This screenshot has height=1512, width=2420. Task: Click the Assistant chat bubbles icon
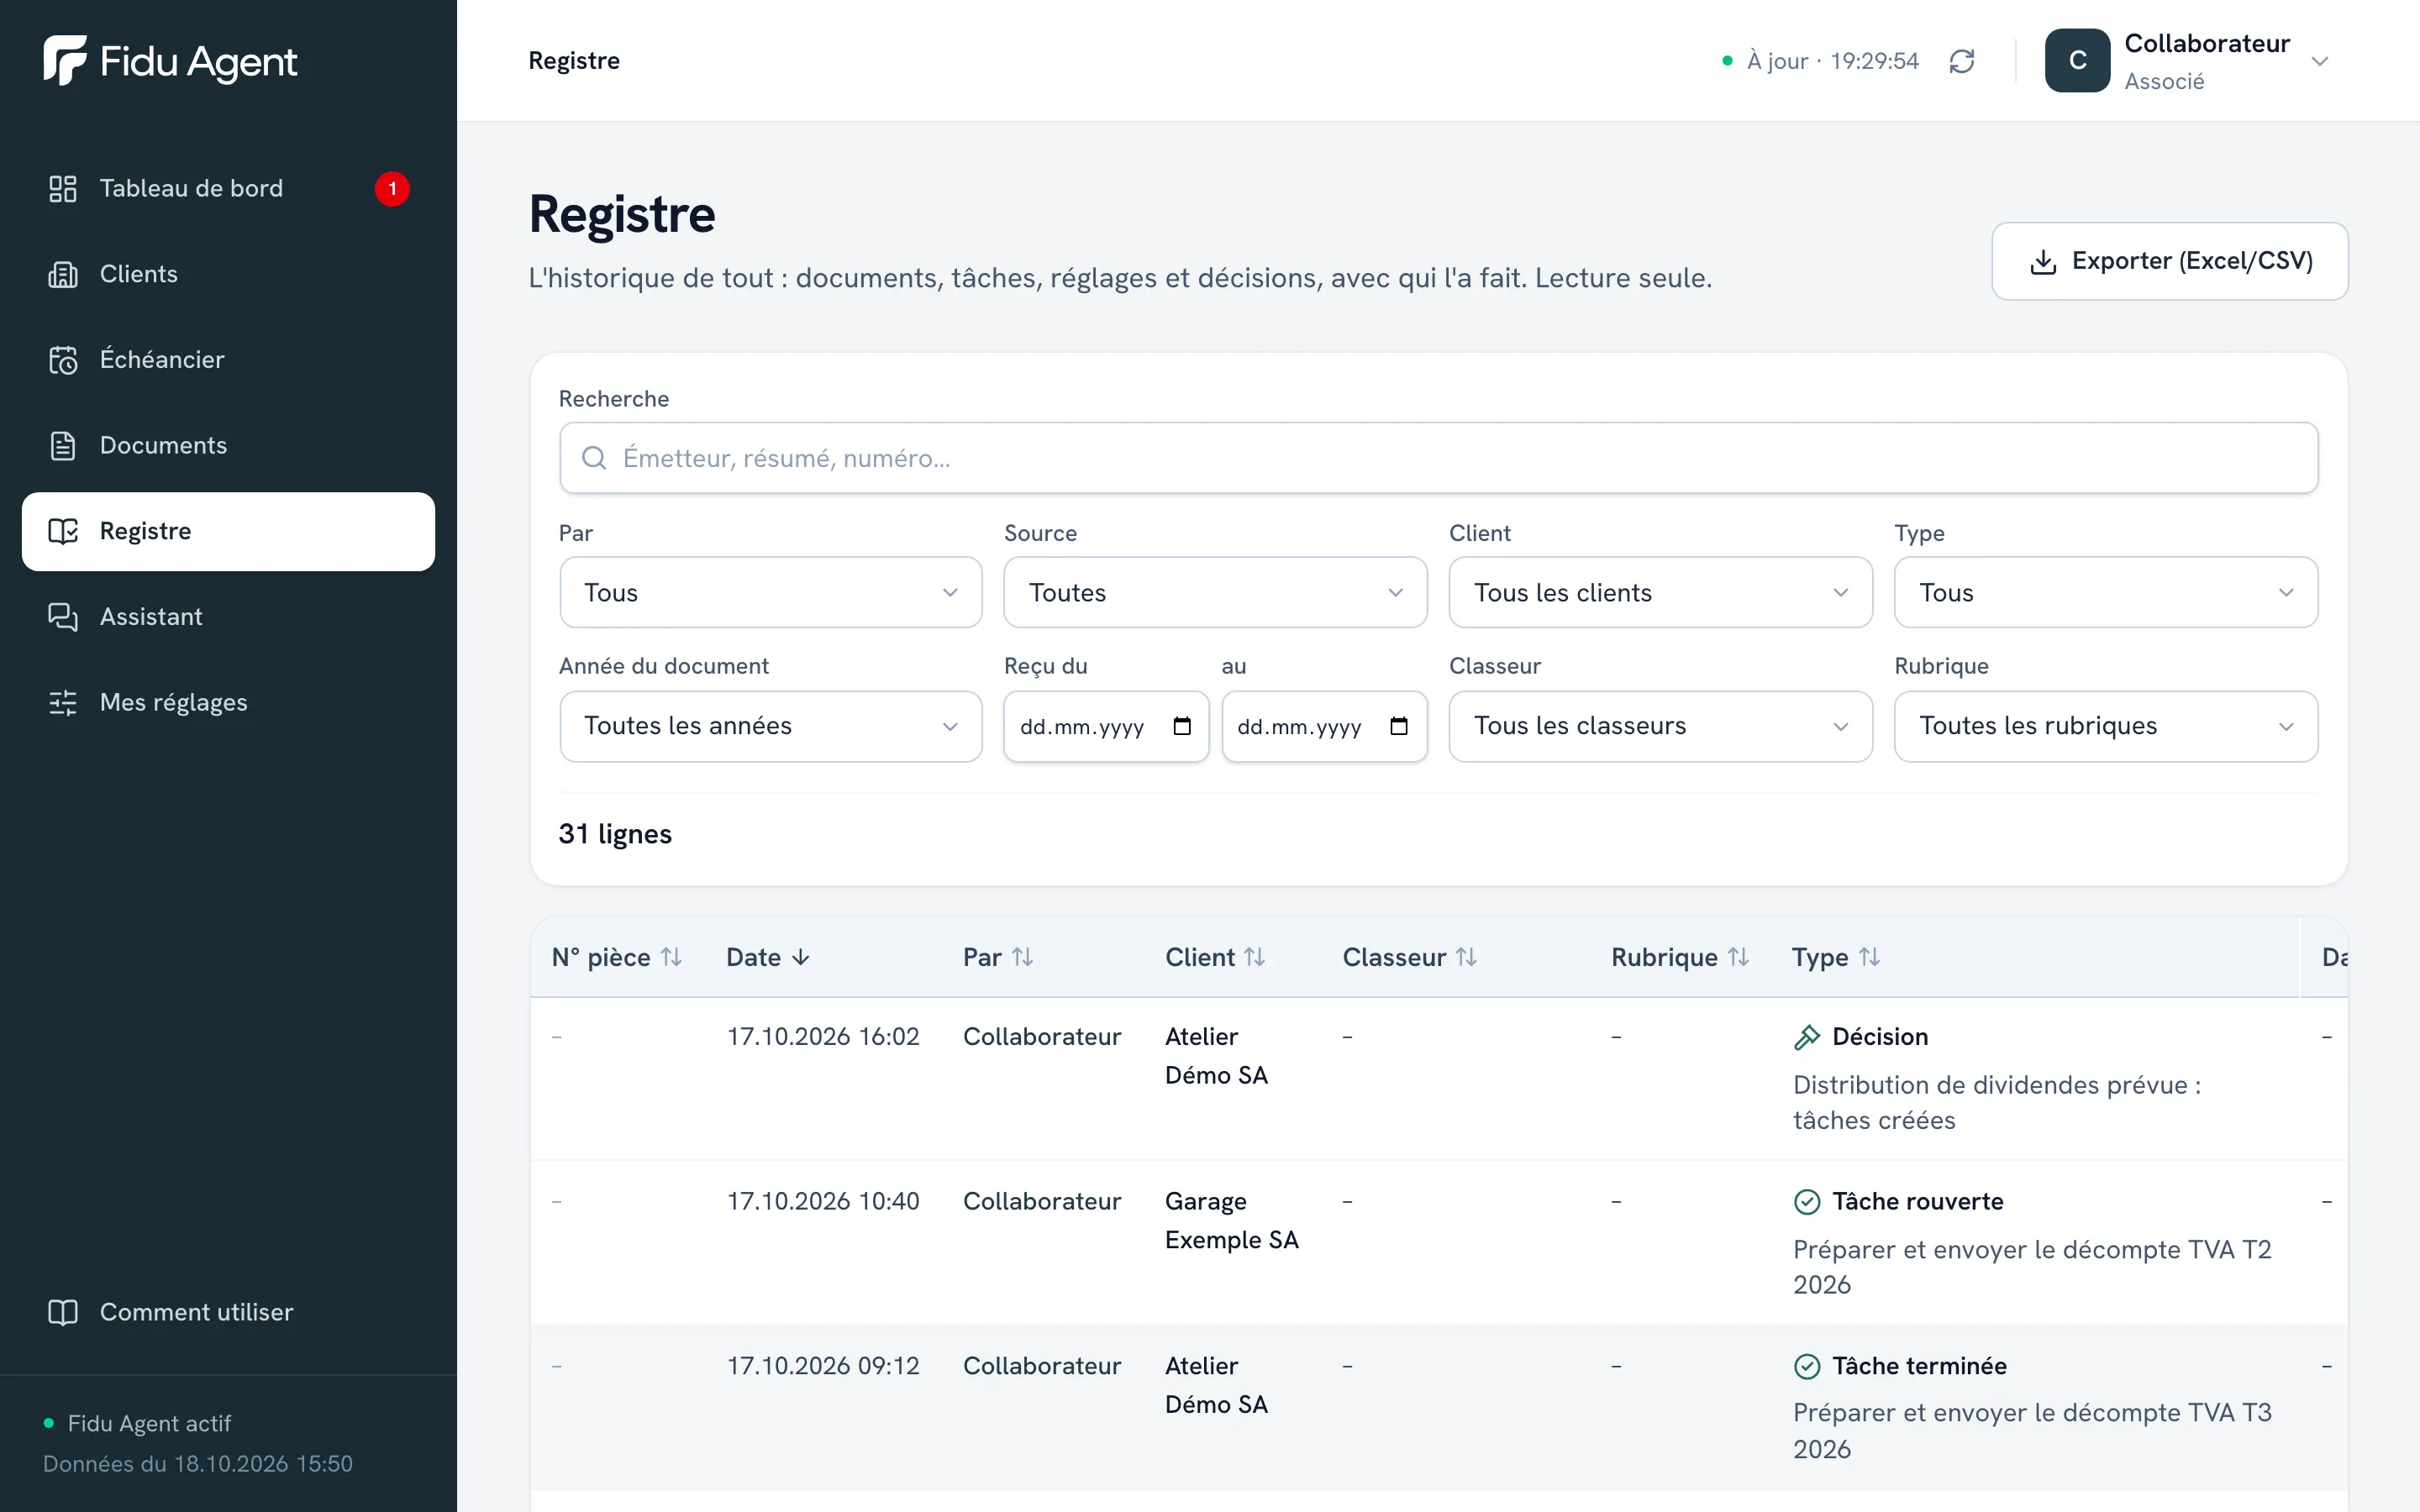pyautogui.click(x=63, y=617)
